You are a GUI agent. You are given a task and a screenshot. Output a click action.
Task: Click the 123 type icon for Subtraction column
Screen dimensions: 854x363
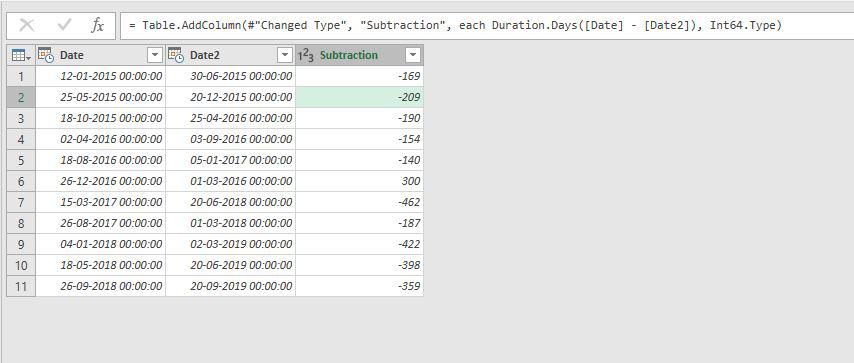[x=306, y=55]
